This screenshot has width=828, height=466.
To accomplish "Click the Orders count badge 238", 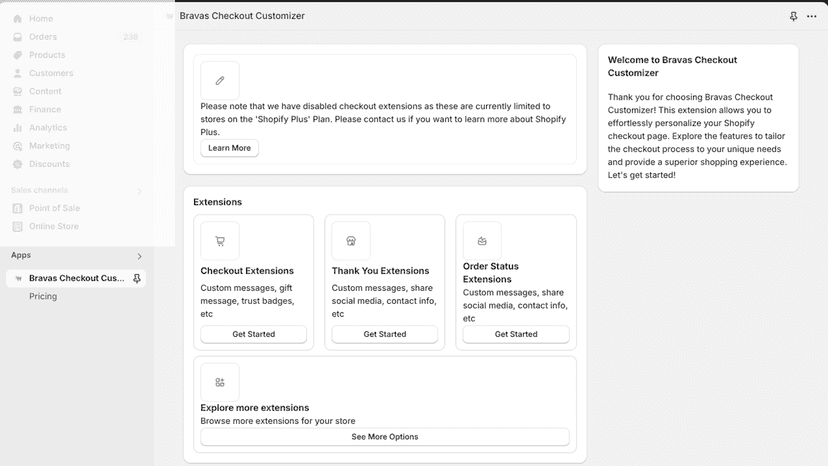I will coord(130,37).
